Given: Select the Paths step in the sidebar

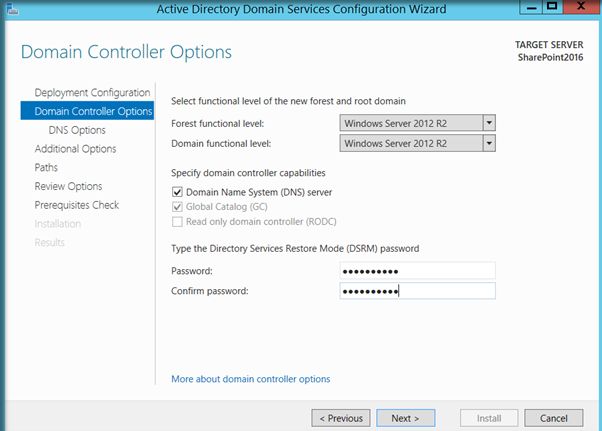Looking at the screenshot, I should tap(46, 167).
